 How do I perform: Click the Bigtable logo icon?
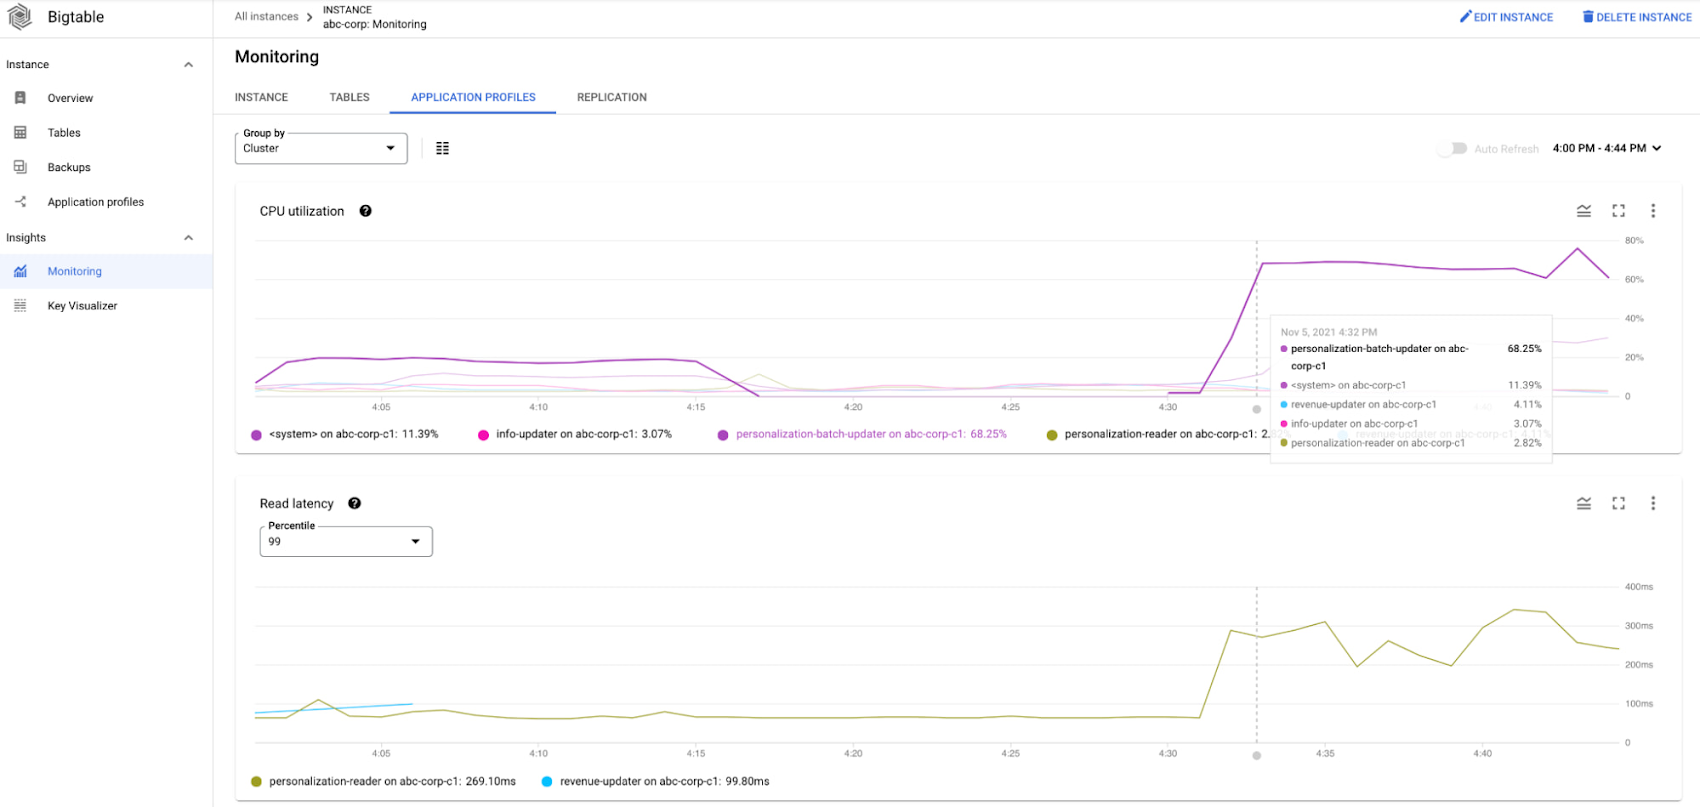(20, 17)
